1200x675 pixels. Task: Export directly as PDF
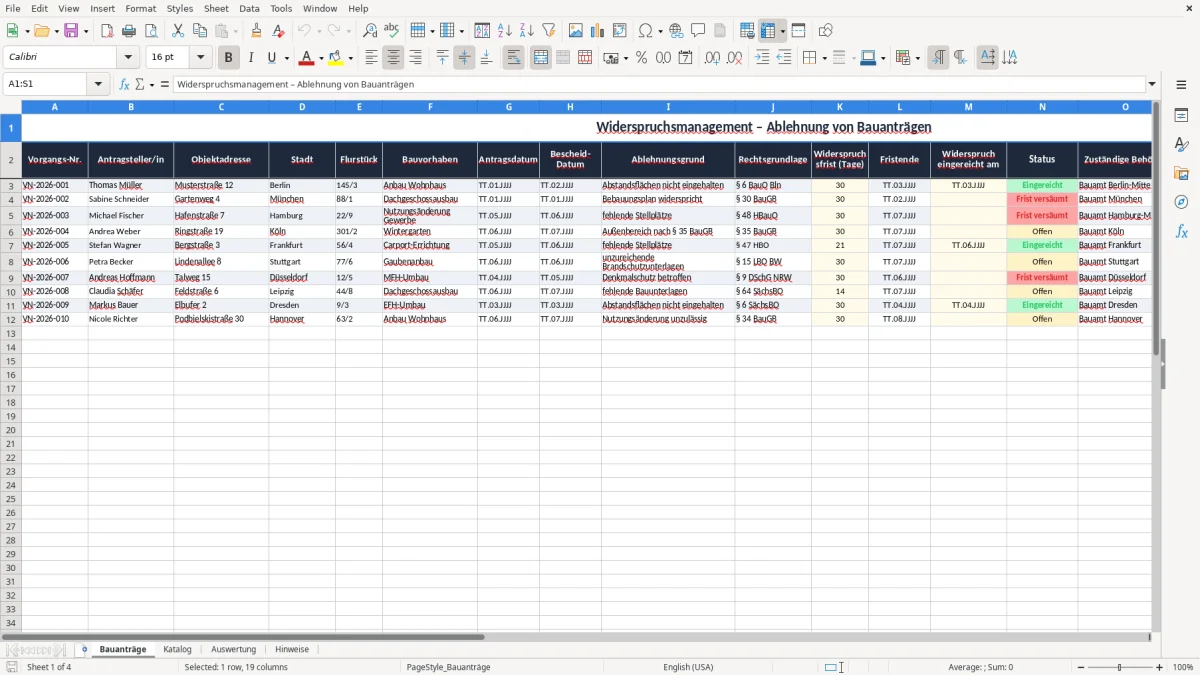(x=107, y=31)
